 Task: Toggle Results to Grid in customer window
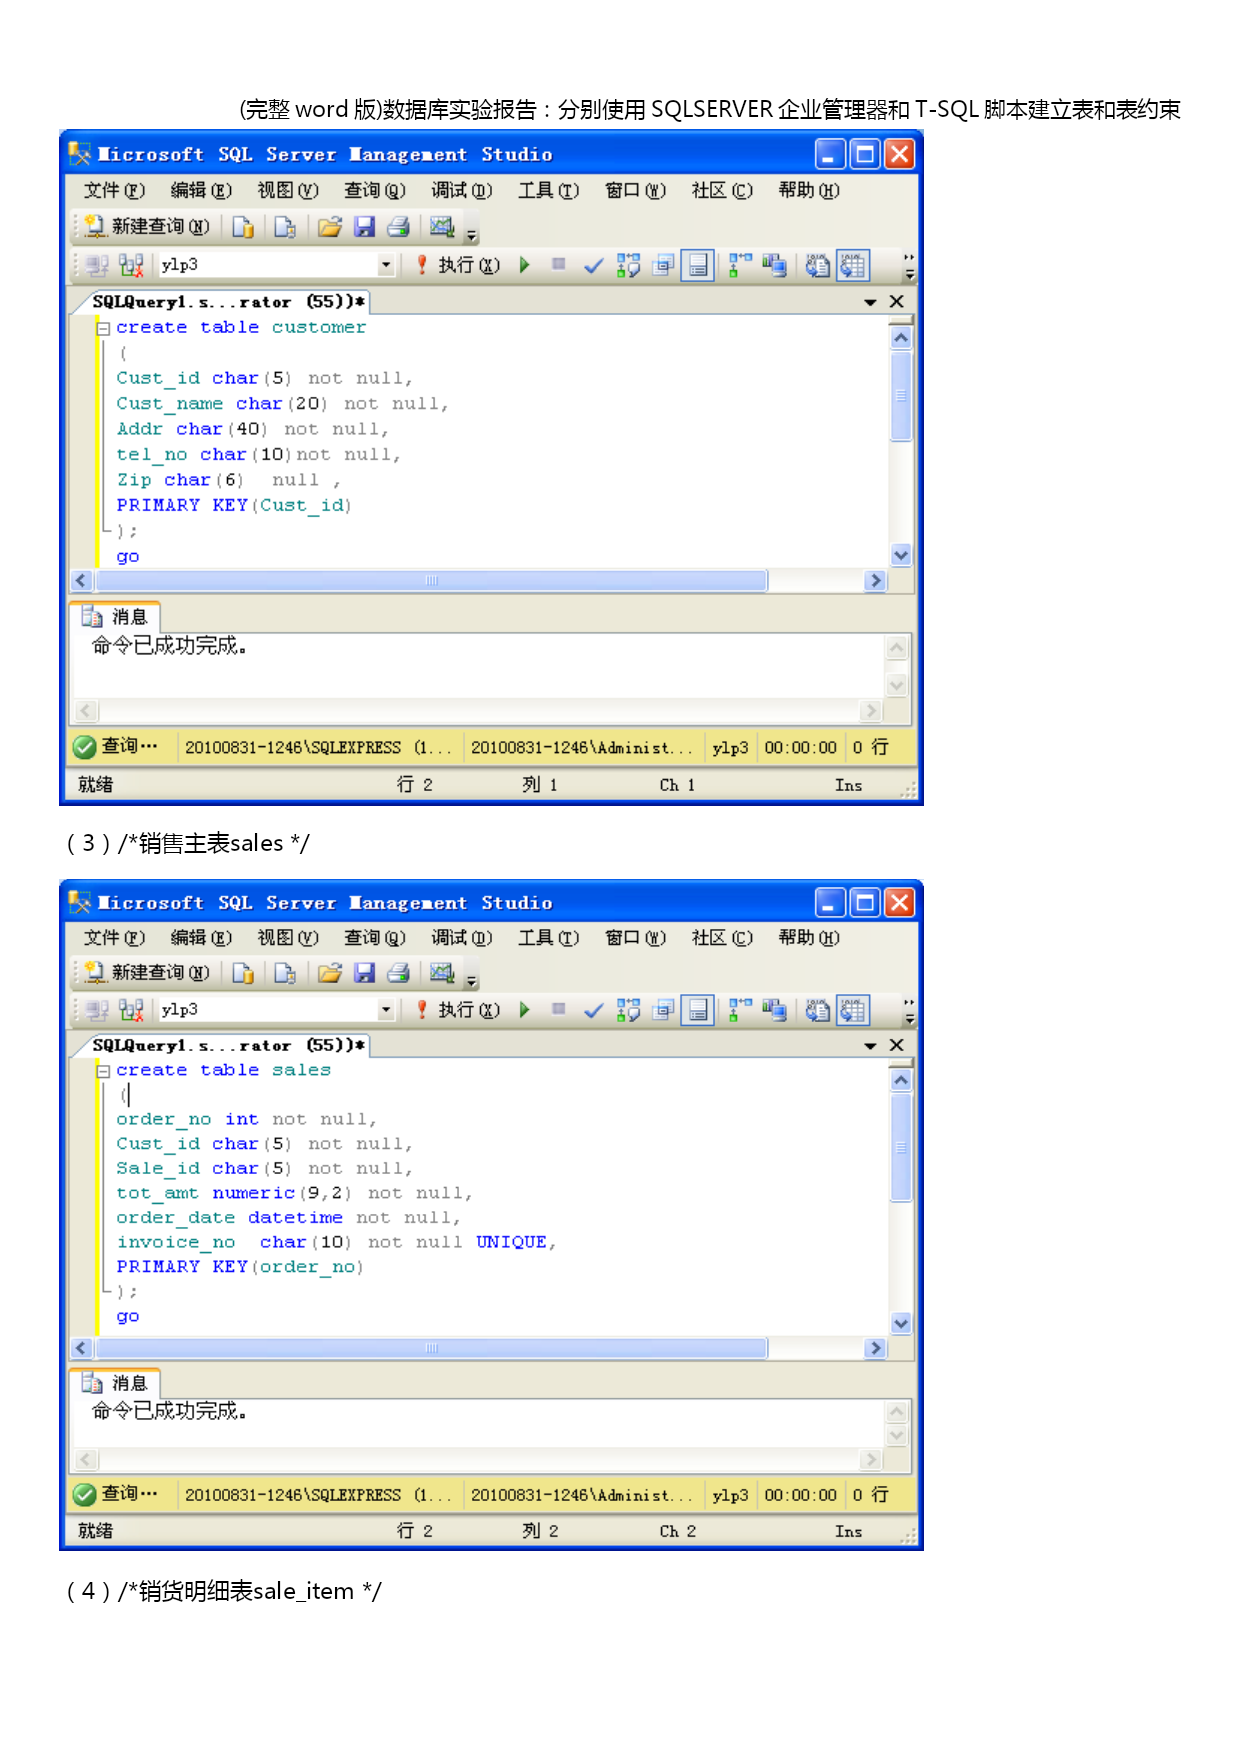click(x=853, y=265)
